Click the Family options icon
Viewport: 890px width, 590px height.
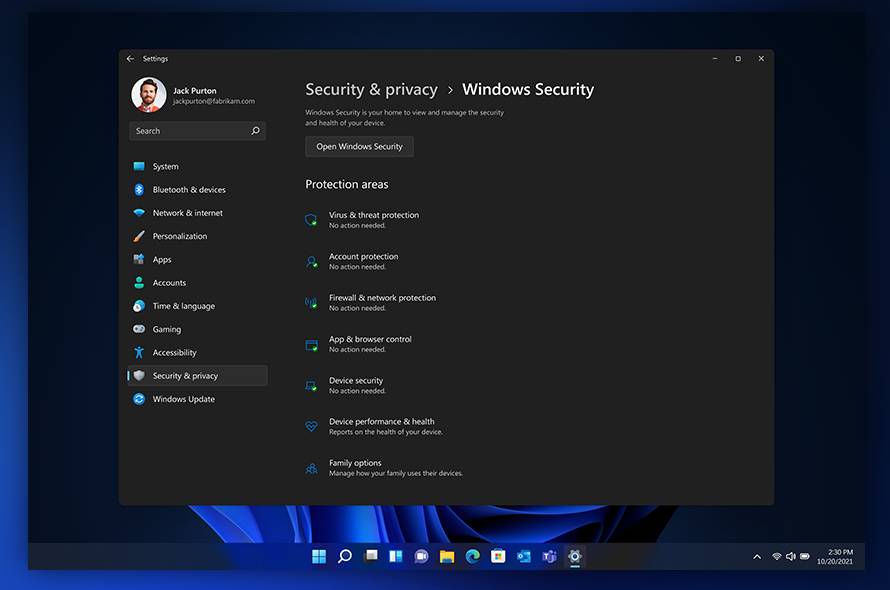click(311, 467)
